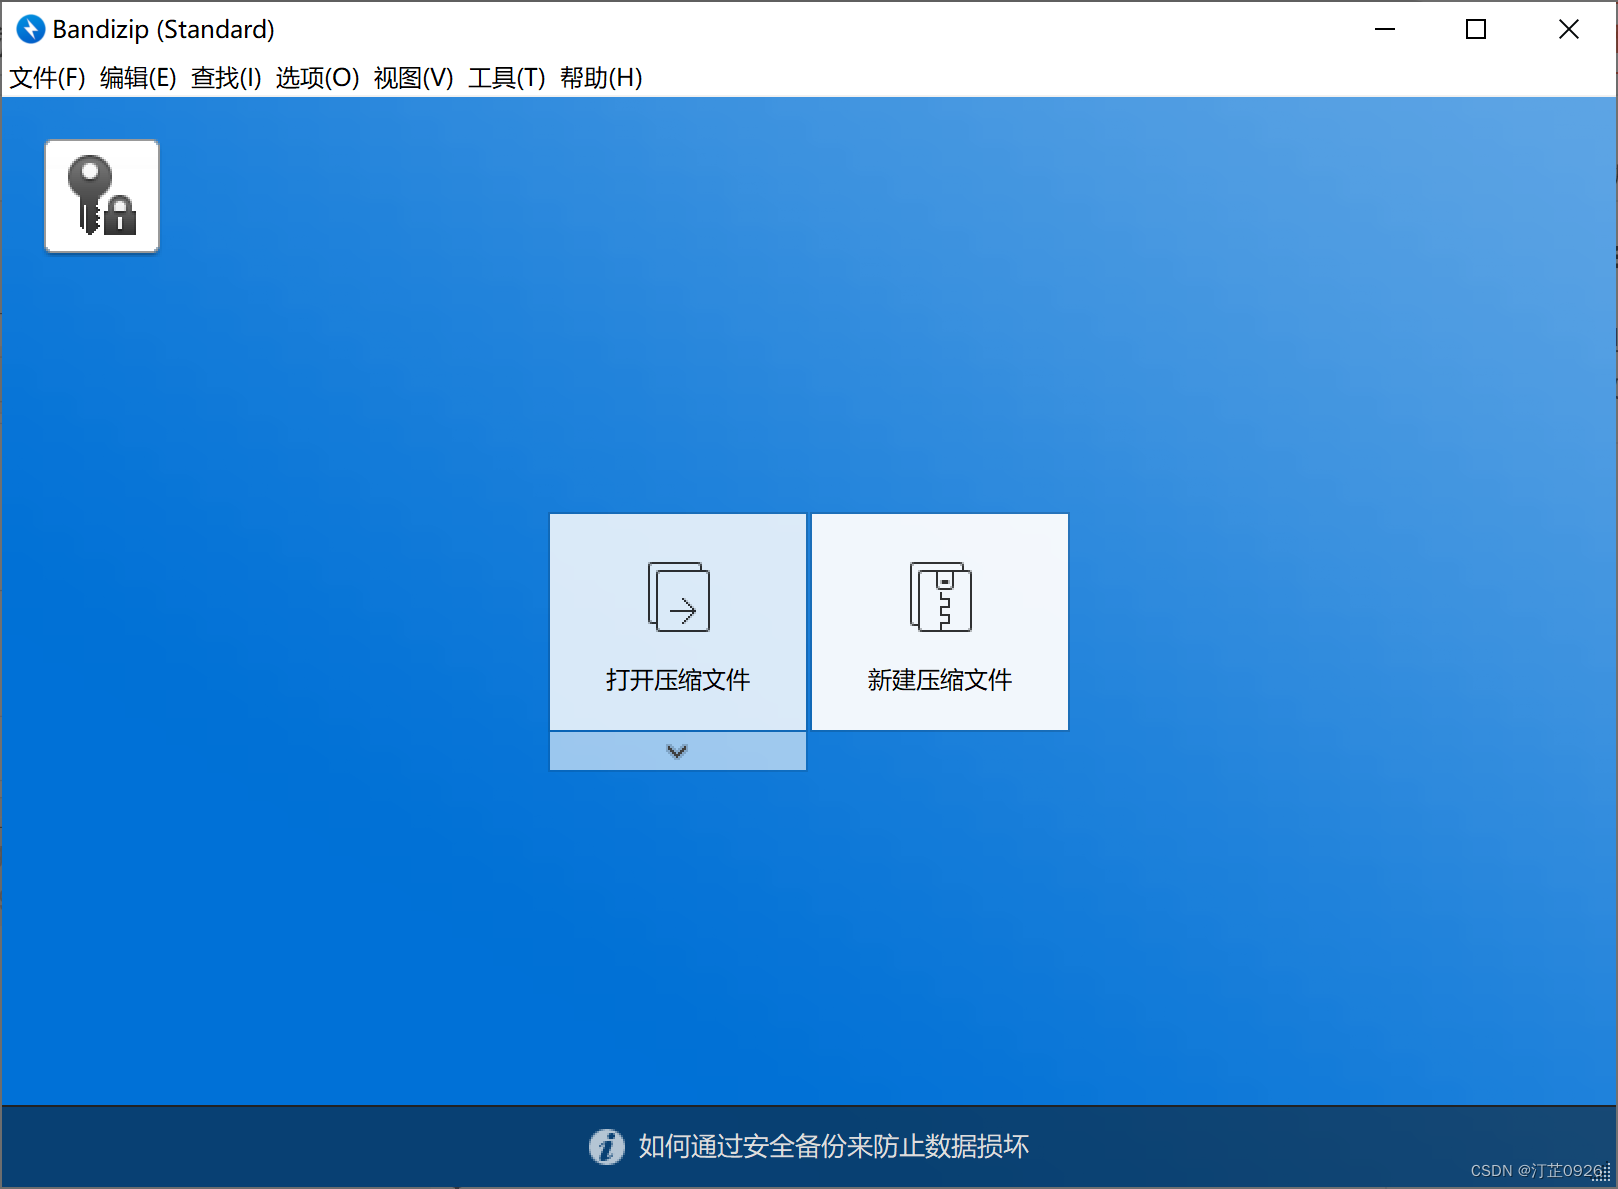Viewport: 1618px width, 1189px height.
Task: Click the key and lock password manager icon
Action: (x=102, y=196)
